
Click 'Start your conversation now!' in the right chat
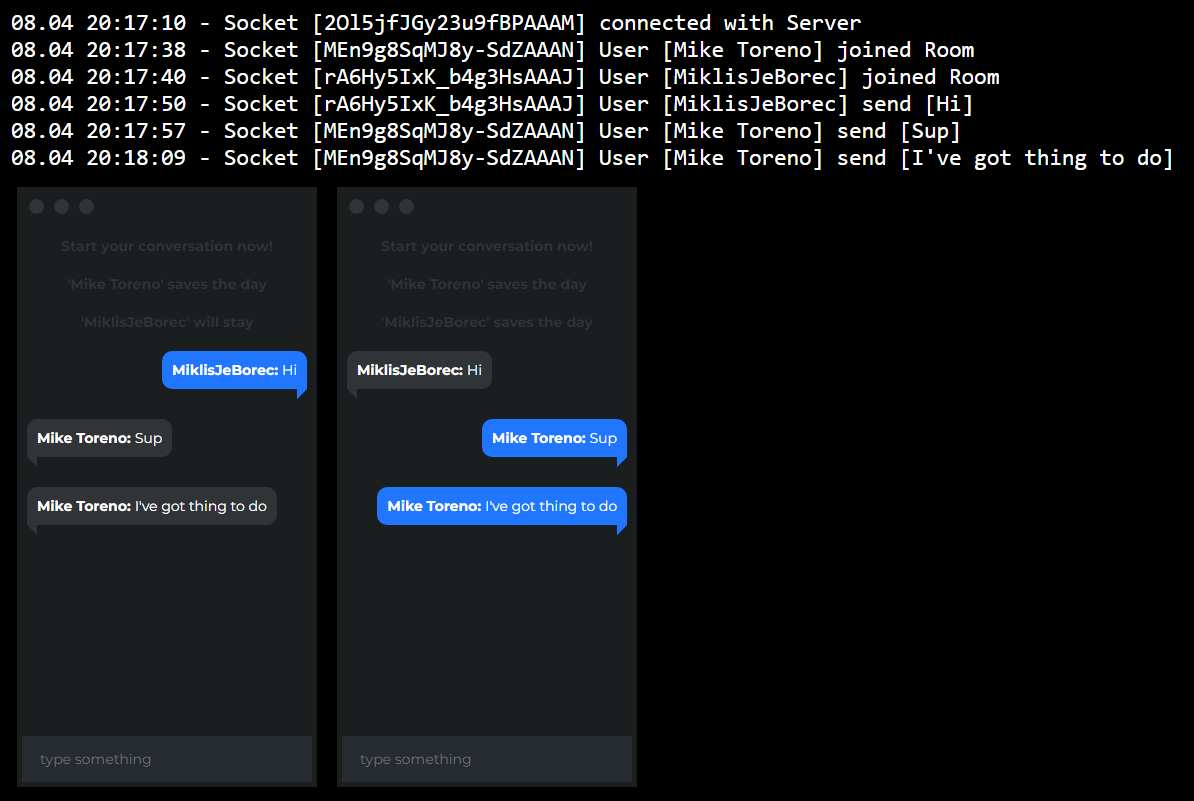click(487, 246)
